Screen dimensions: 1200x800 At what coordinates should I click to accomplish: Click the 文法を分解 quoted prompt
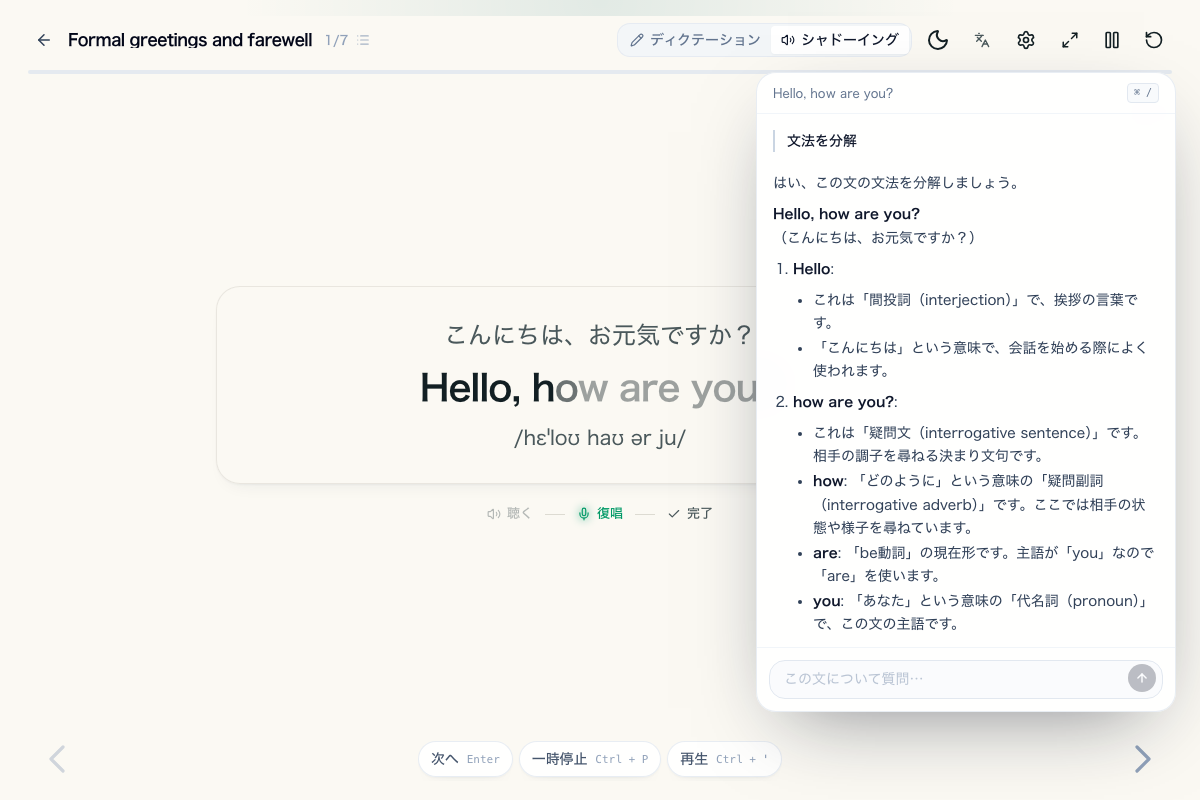tap(822, 141)
